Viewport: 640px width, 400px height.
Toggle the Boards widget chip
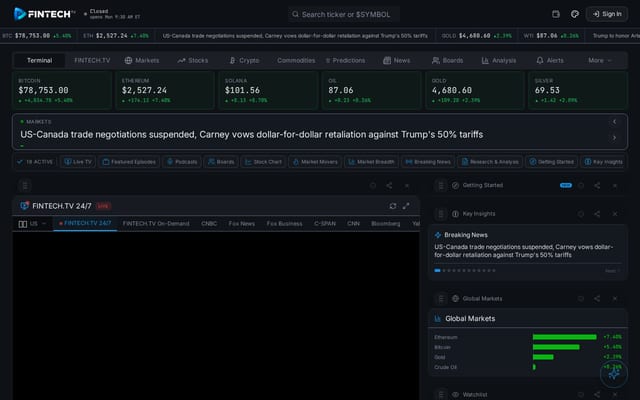[221, 162]
